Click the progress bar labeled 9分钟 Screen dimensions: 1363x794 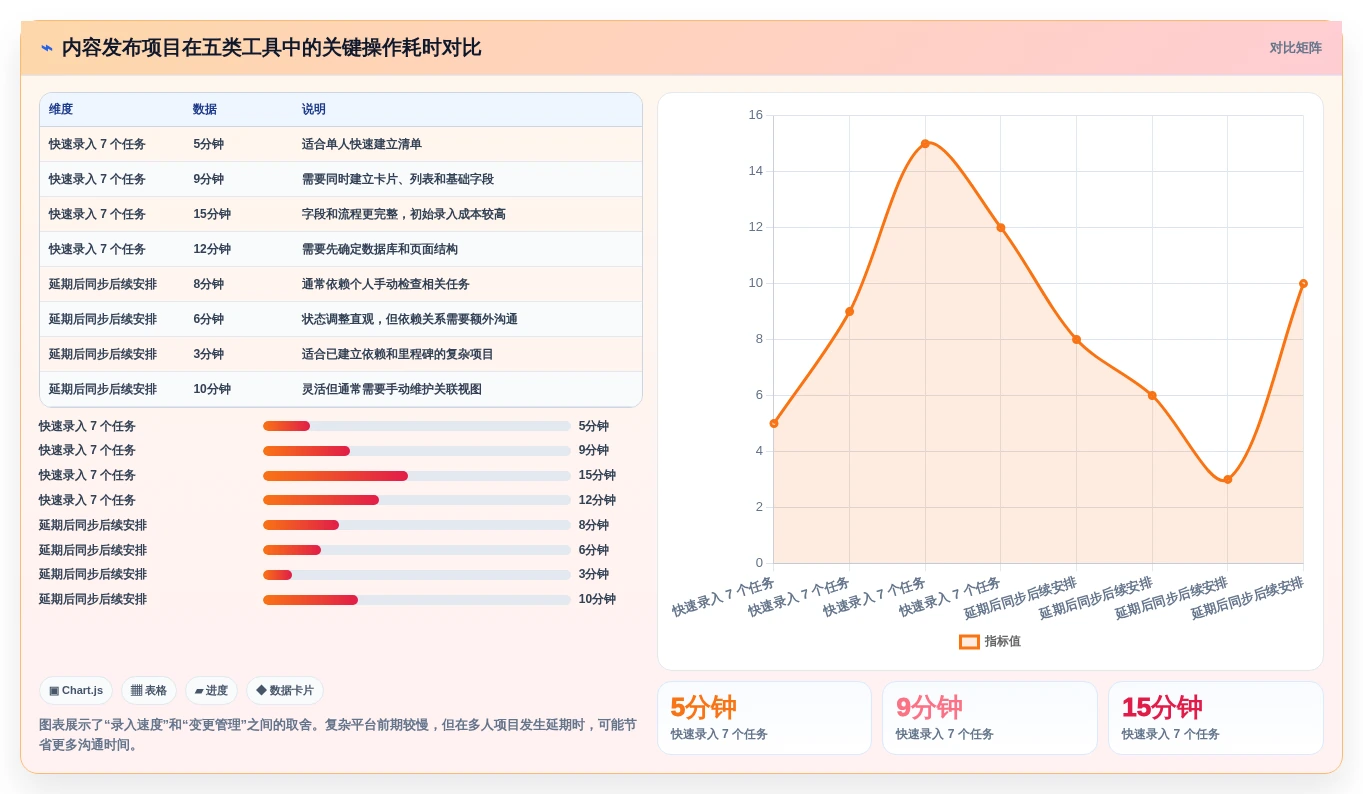click(416, 451)
